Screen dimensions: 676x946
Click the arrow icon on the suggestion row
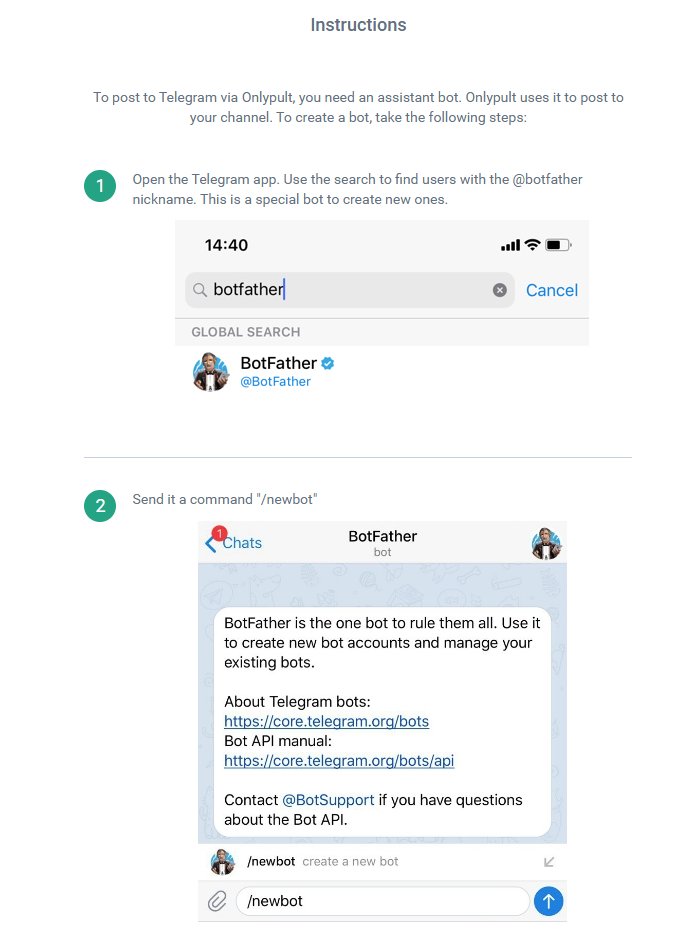pyautogui.click(x=549, y=862)
